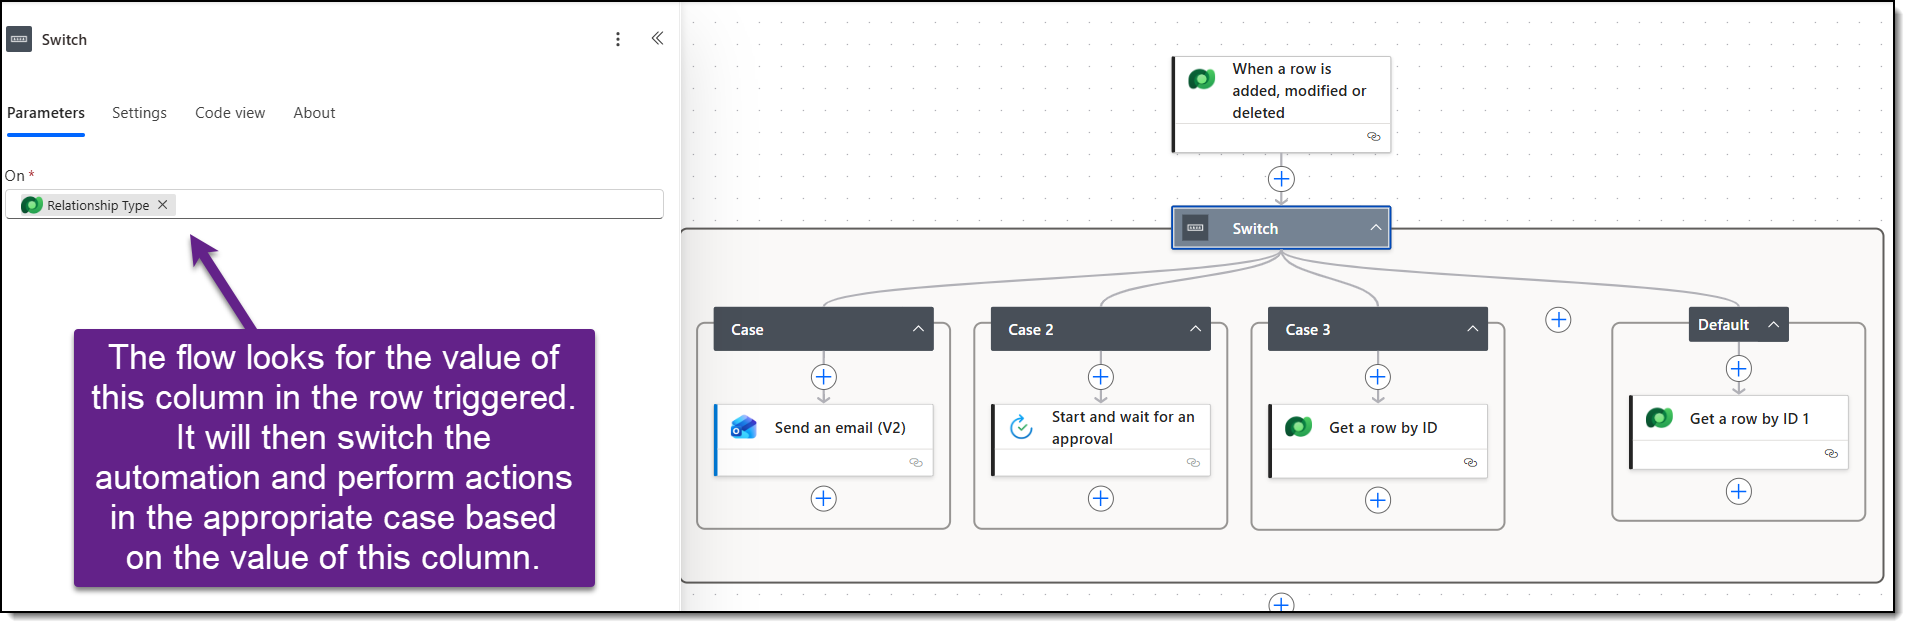Collapse the Case 3 branch

point(1472,329)
